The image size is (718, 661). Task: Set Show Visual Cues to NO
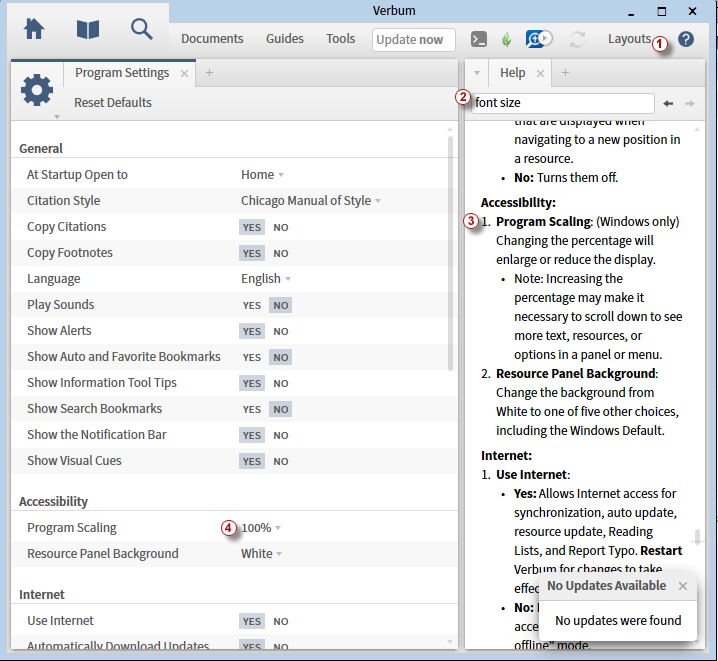click(x=281, y=461)
